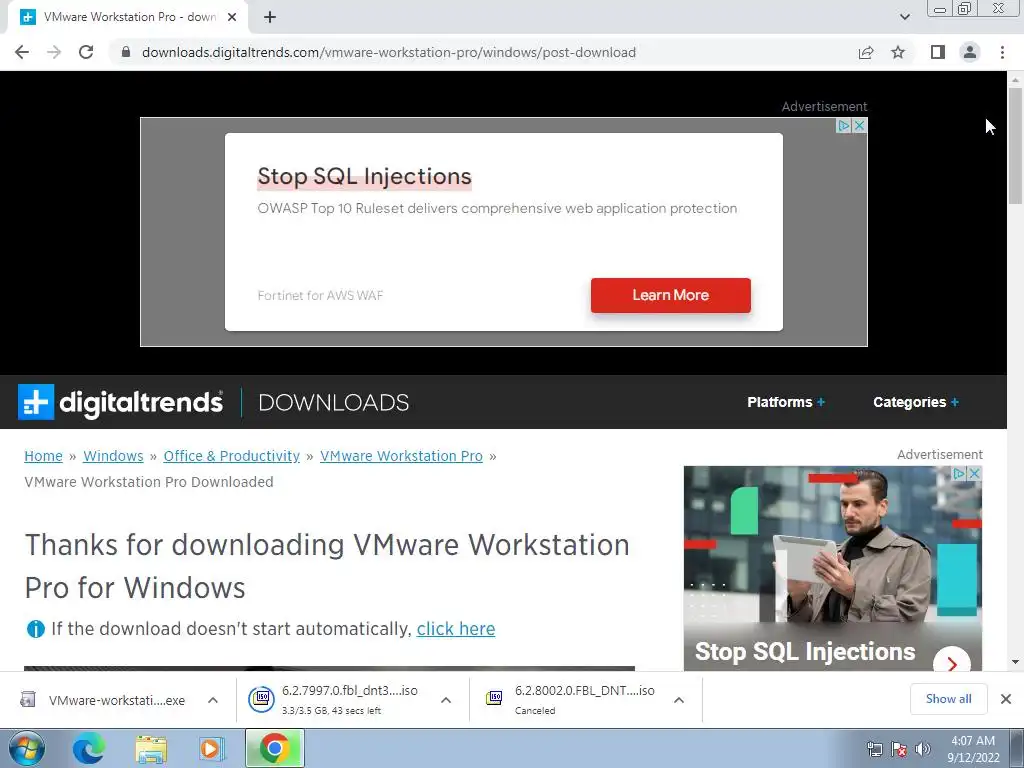Image resolution: width=1024 pixels, height=768 pixels.
Task: Click the forward navigation arrow
Action: click(x=54, y=52)
